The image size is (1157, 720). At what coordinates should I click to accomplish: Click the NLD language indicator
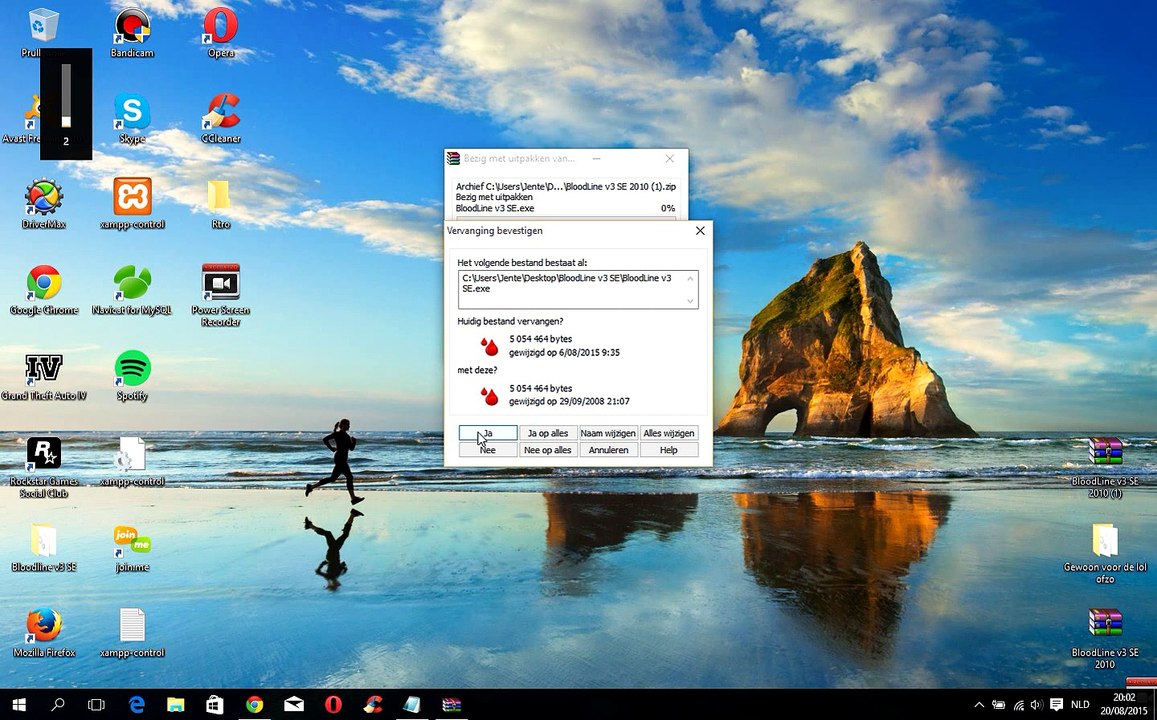coord(1080,705)
